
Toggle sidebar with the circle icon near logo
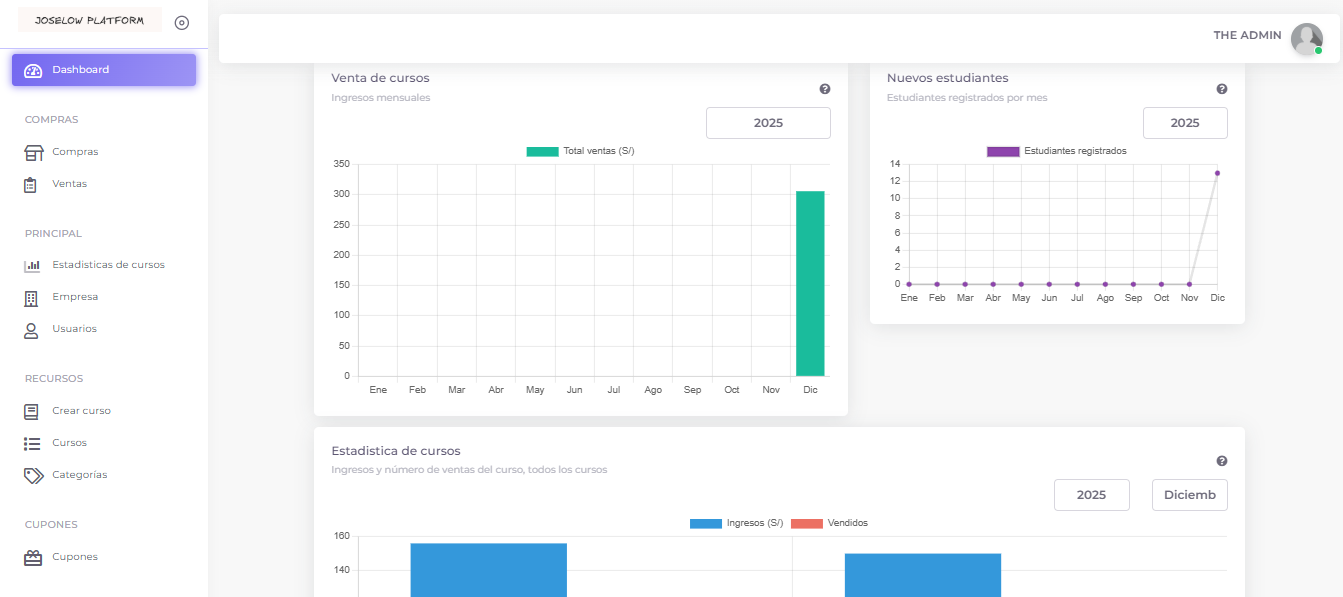click(182, 23)
